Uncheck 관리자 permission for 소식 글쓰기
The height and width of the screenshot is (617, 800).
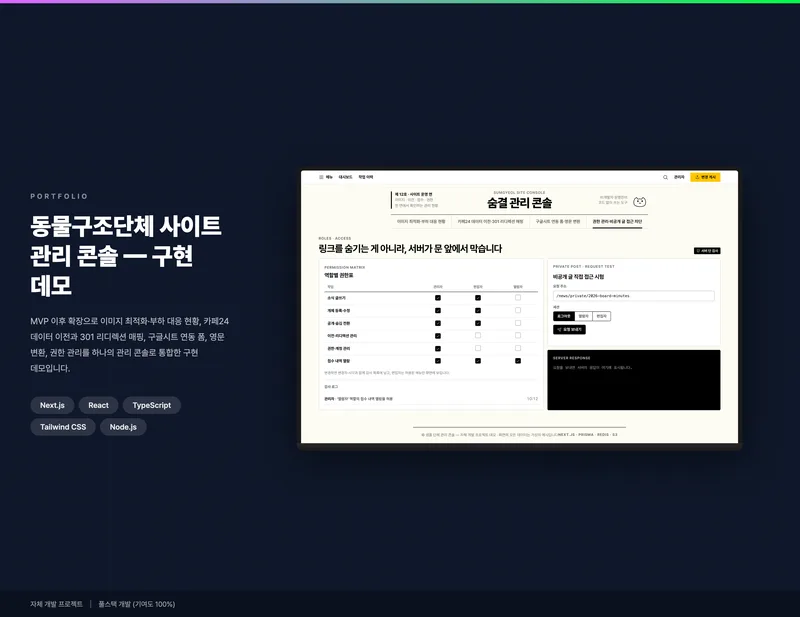pos(438,298)
